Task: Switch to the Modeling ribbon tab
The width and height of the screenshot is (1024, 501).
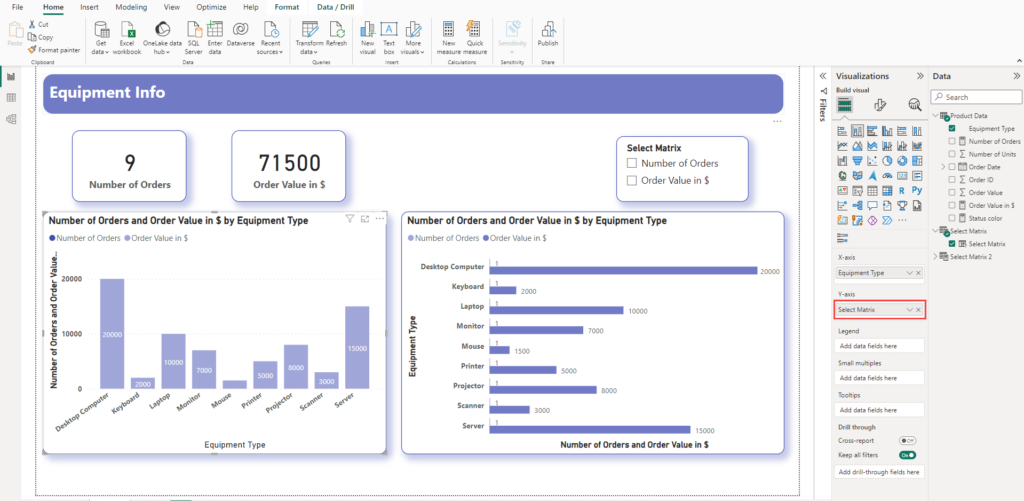Action: (131, 7)
